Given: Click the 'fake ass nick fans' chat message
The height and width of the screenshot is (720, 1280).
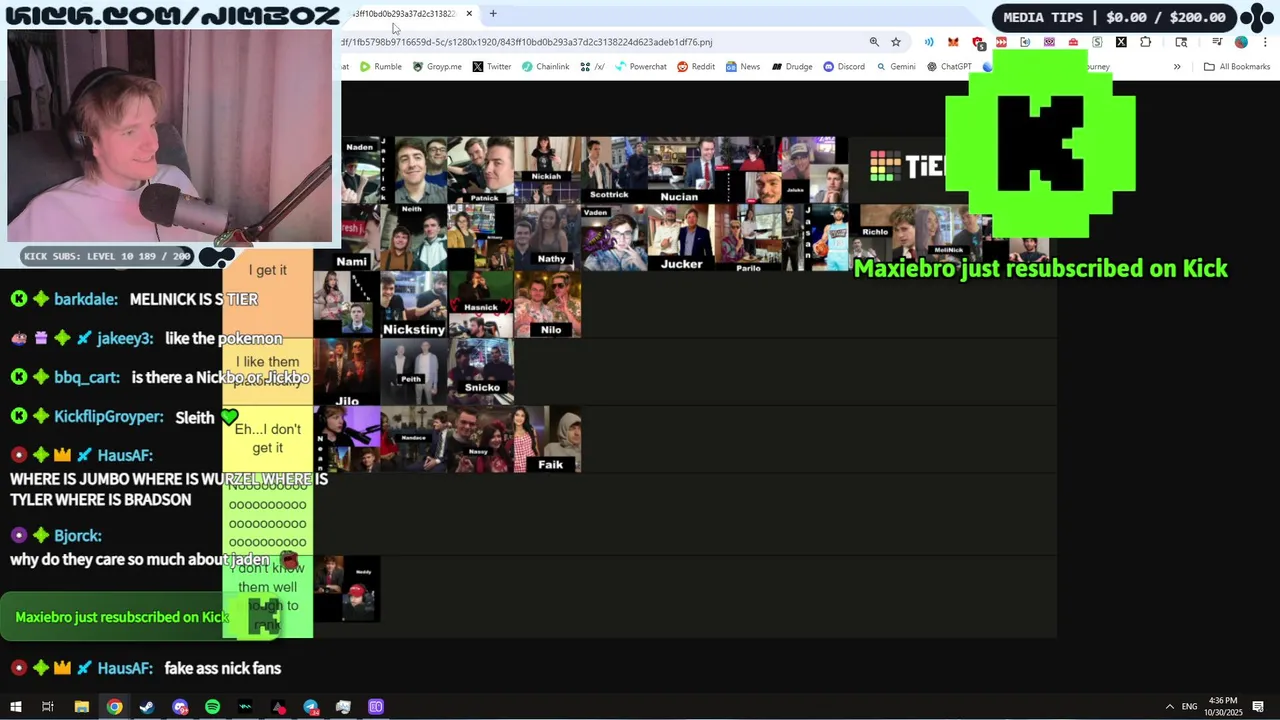Looking at the screenshot, I should [223, 668].
